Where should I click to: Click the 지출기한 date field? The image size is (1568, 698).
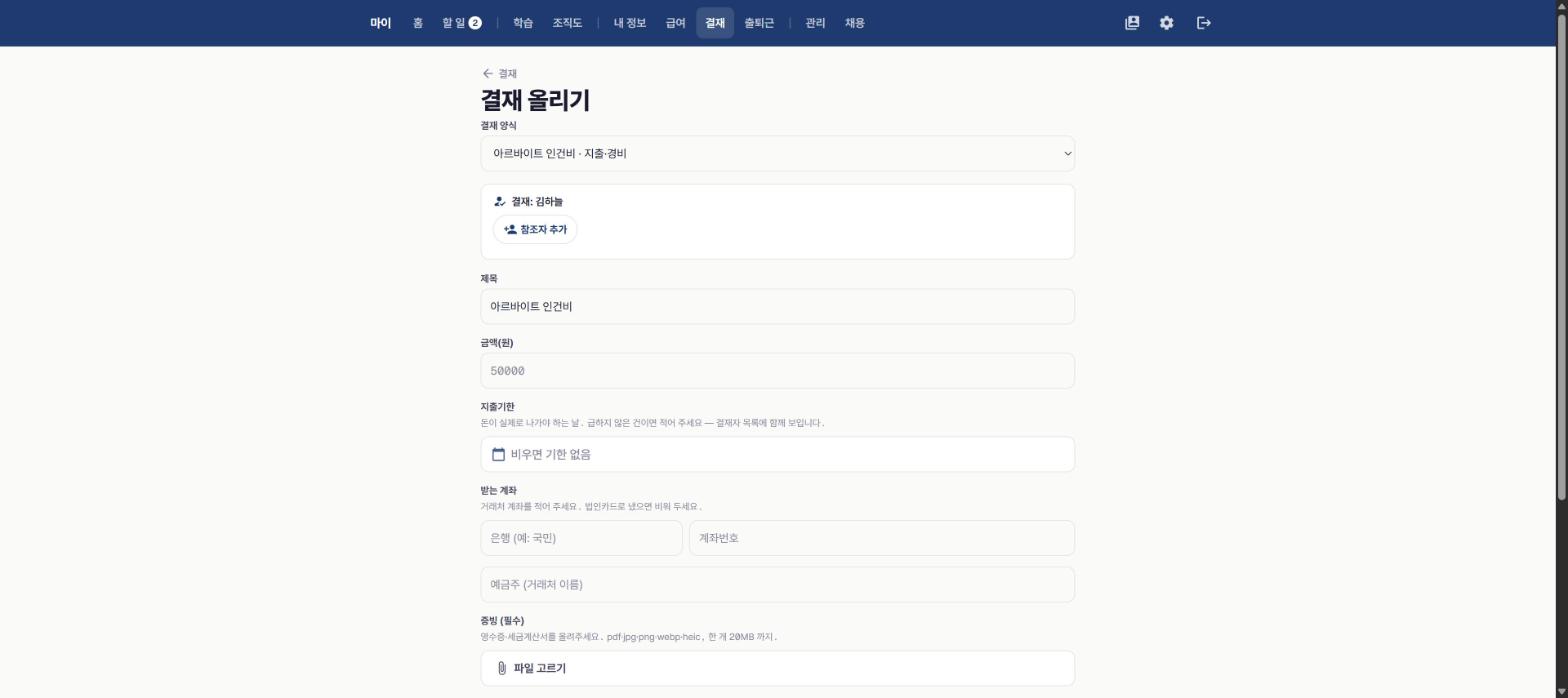tap(777, 455)
